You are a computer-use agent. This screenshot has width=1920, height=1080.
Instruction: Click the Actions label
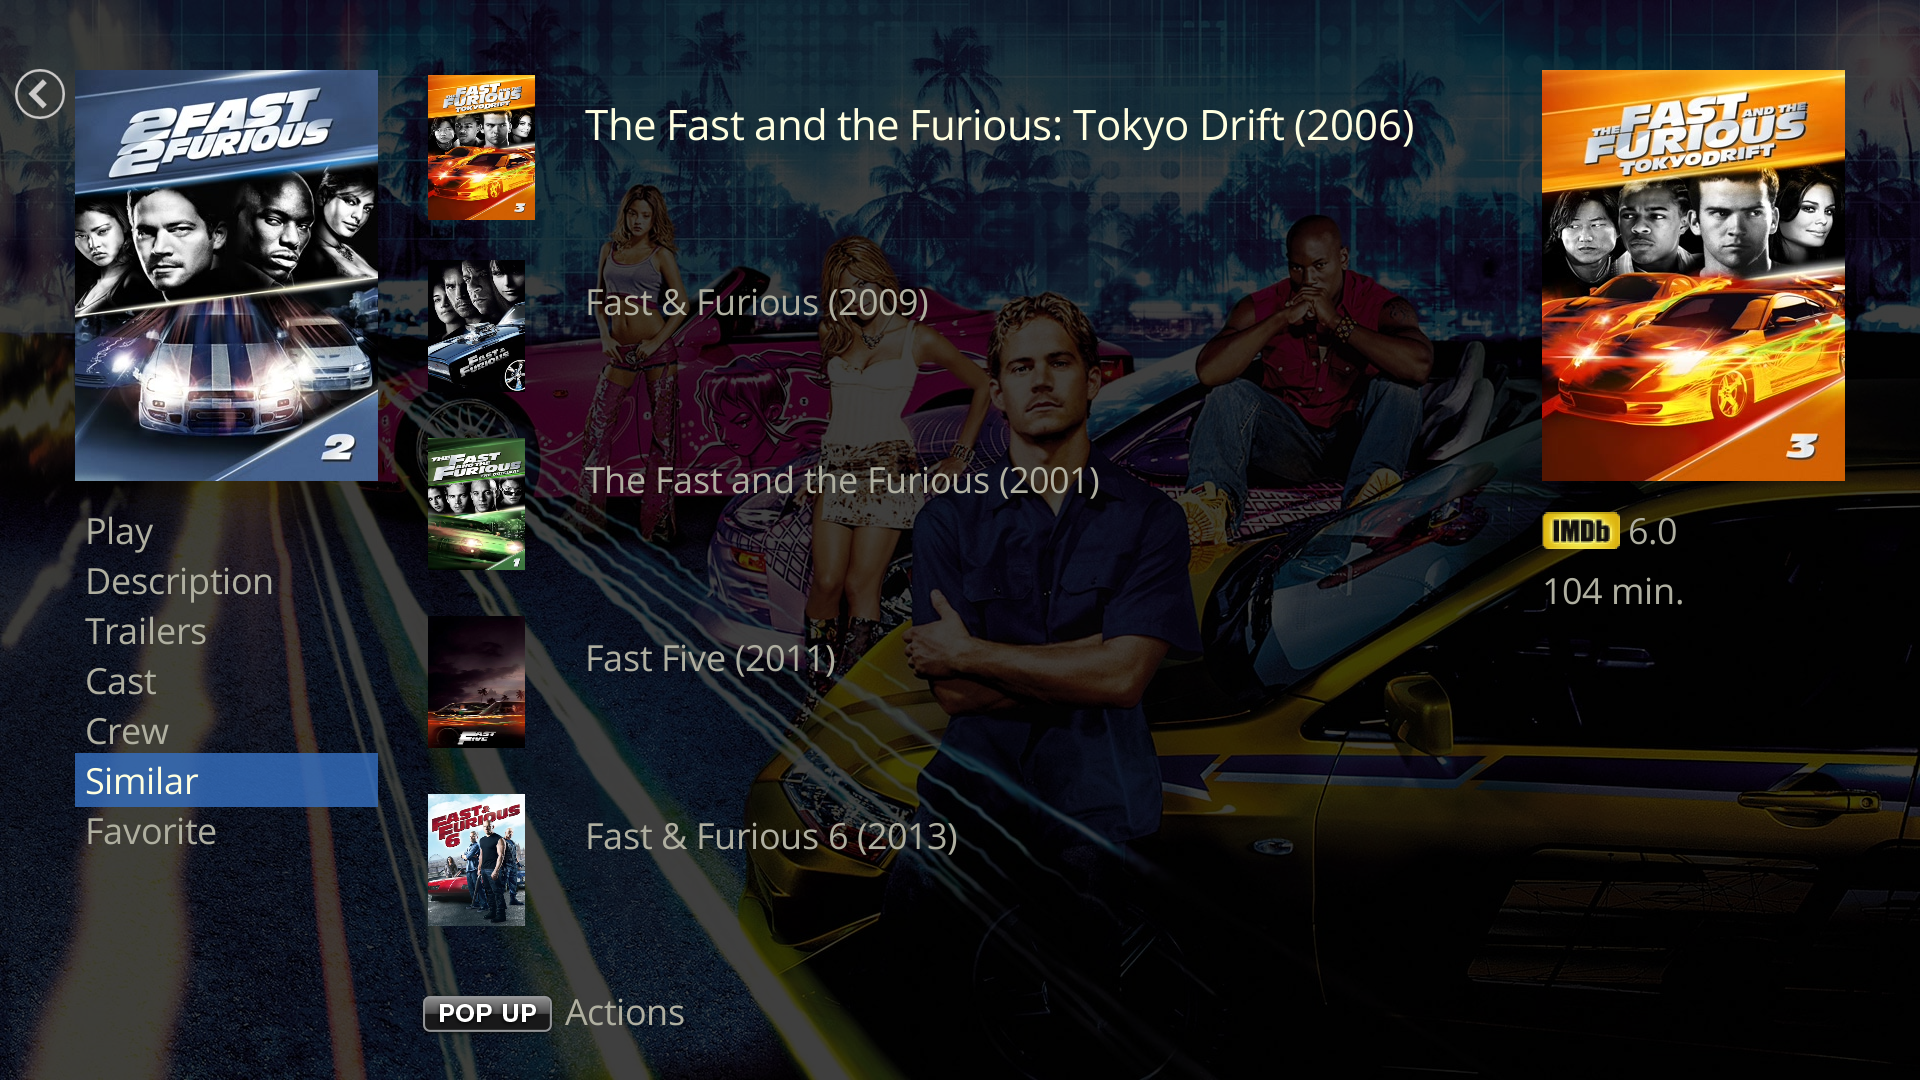coord(625,1012)
